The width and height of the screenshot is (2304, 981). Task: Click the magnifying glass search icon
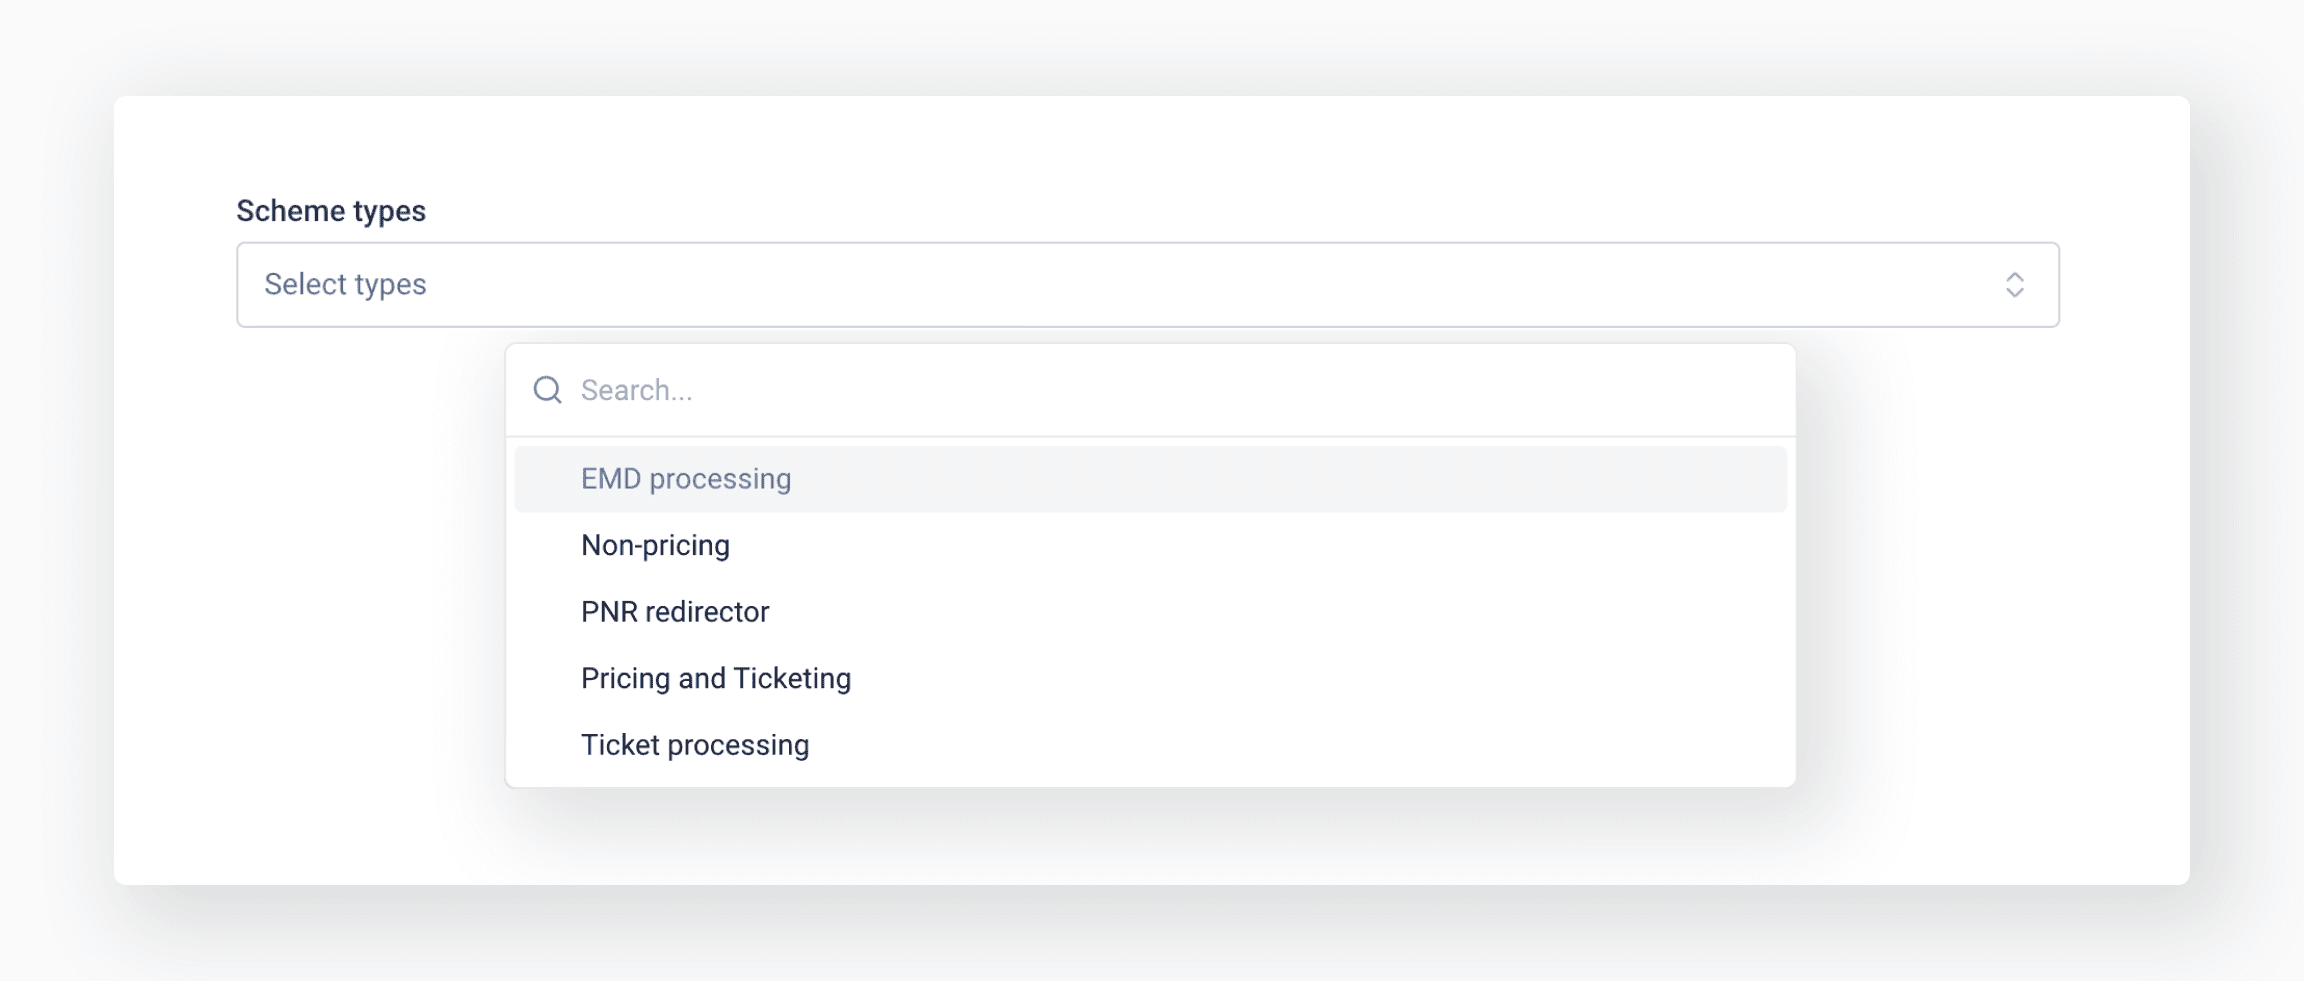click(x=547, y=390)
